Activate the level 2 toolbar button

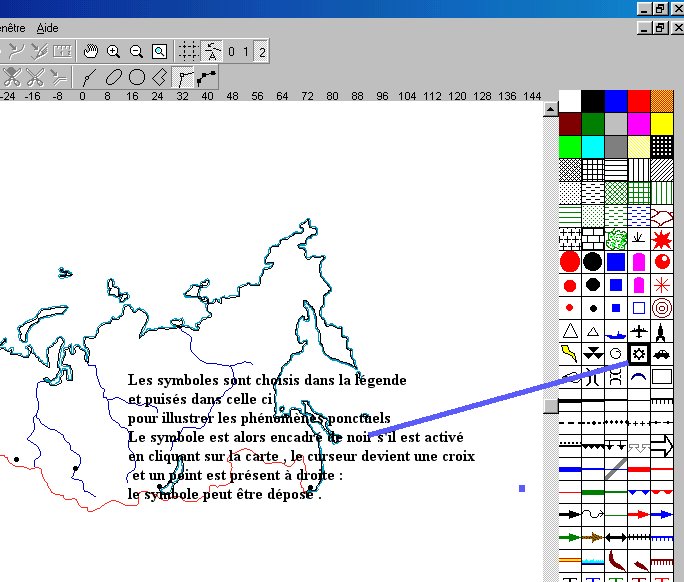pyautogui.click(x=262, y=51)
